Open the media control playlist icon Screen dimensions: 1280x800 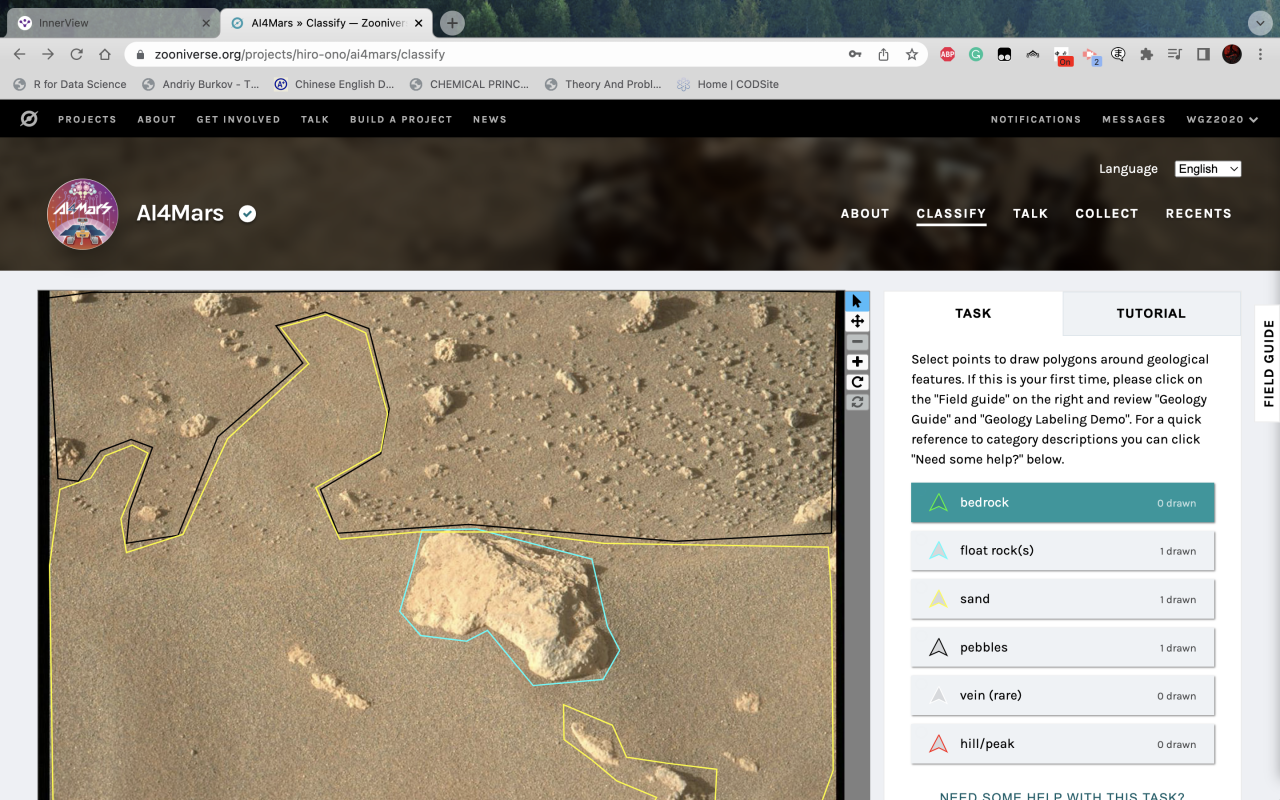pos(1175,54)
